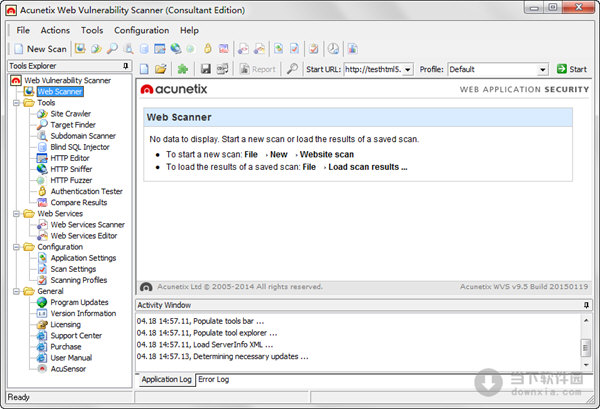Click the greyed Report button
Image resolution: width=600 pixels, height=409 pixels.
pyautogui.click(x=258, y=69)
